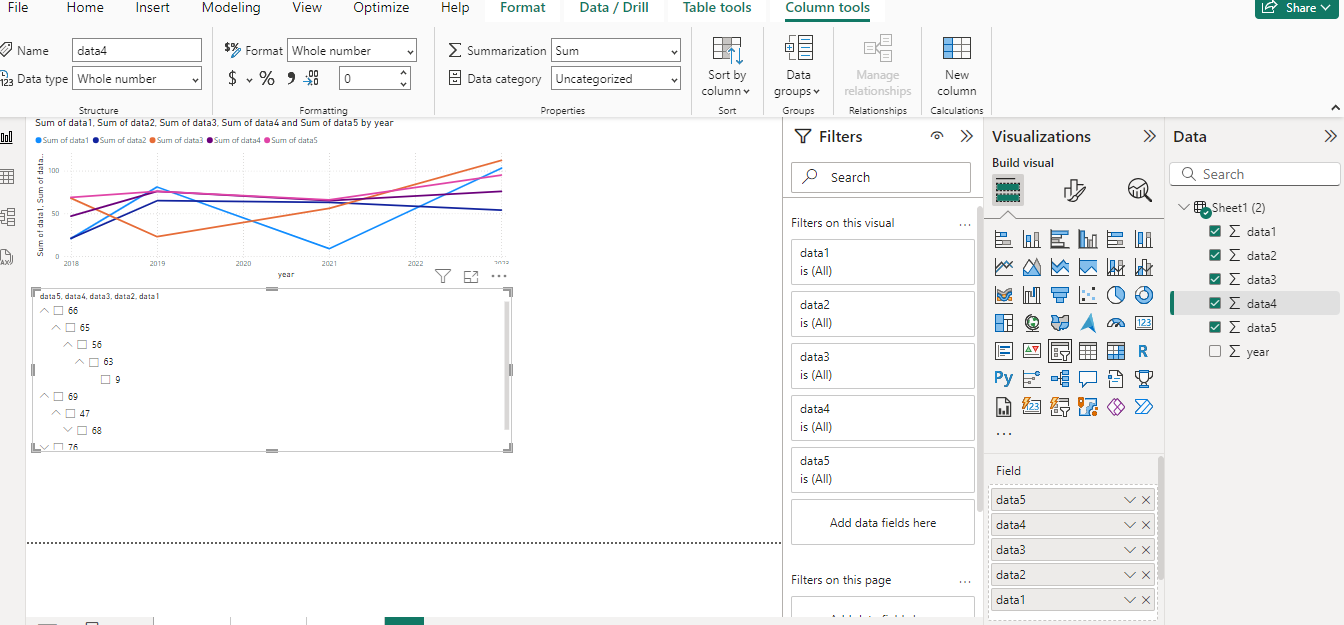Switch to the Table tools tab

pyautogui.click(x=717, y=8)
